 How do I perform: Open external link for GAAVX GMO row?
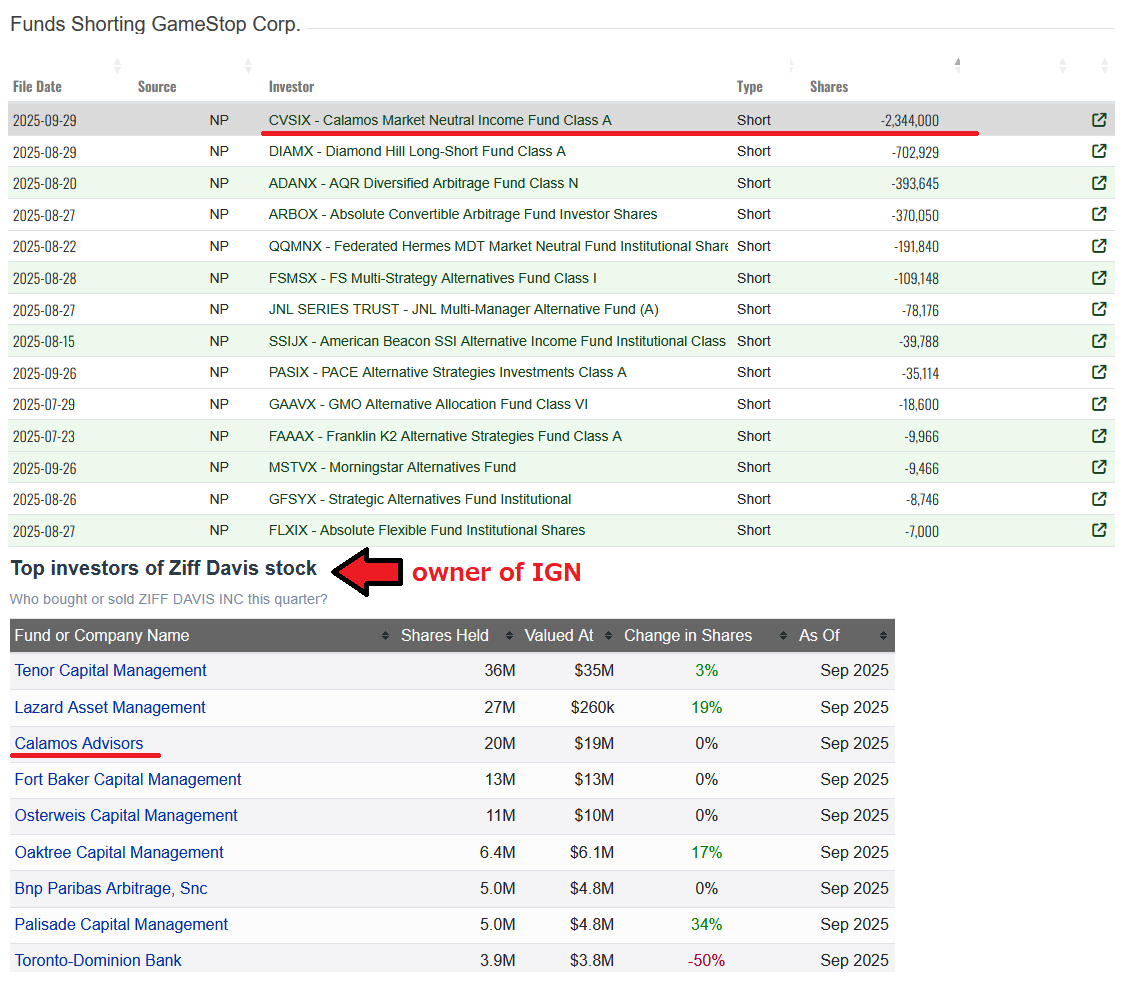(1099, 404)
